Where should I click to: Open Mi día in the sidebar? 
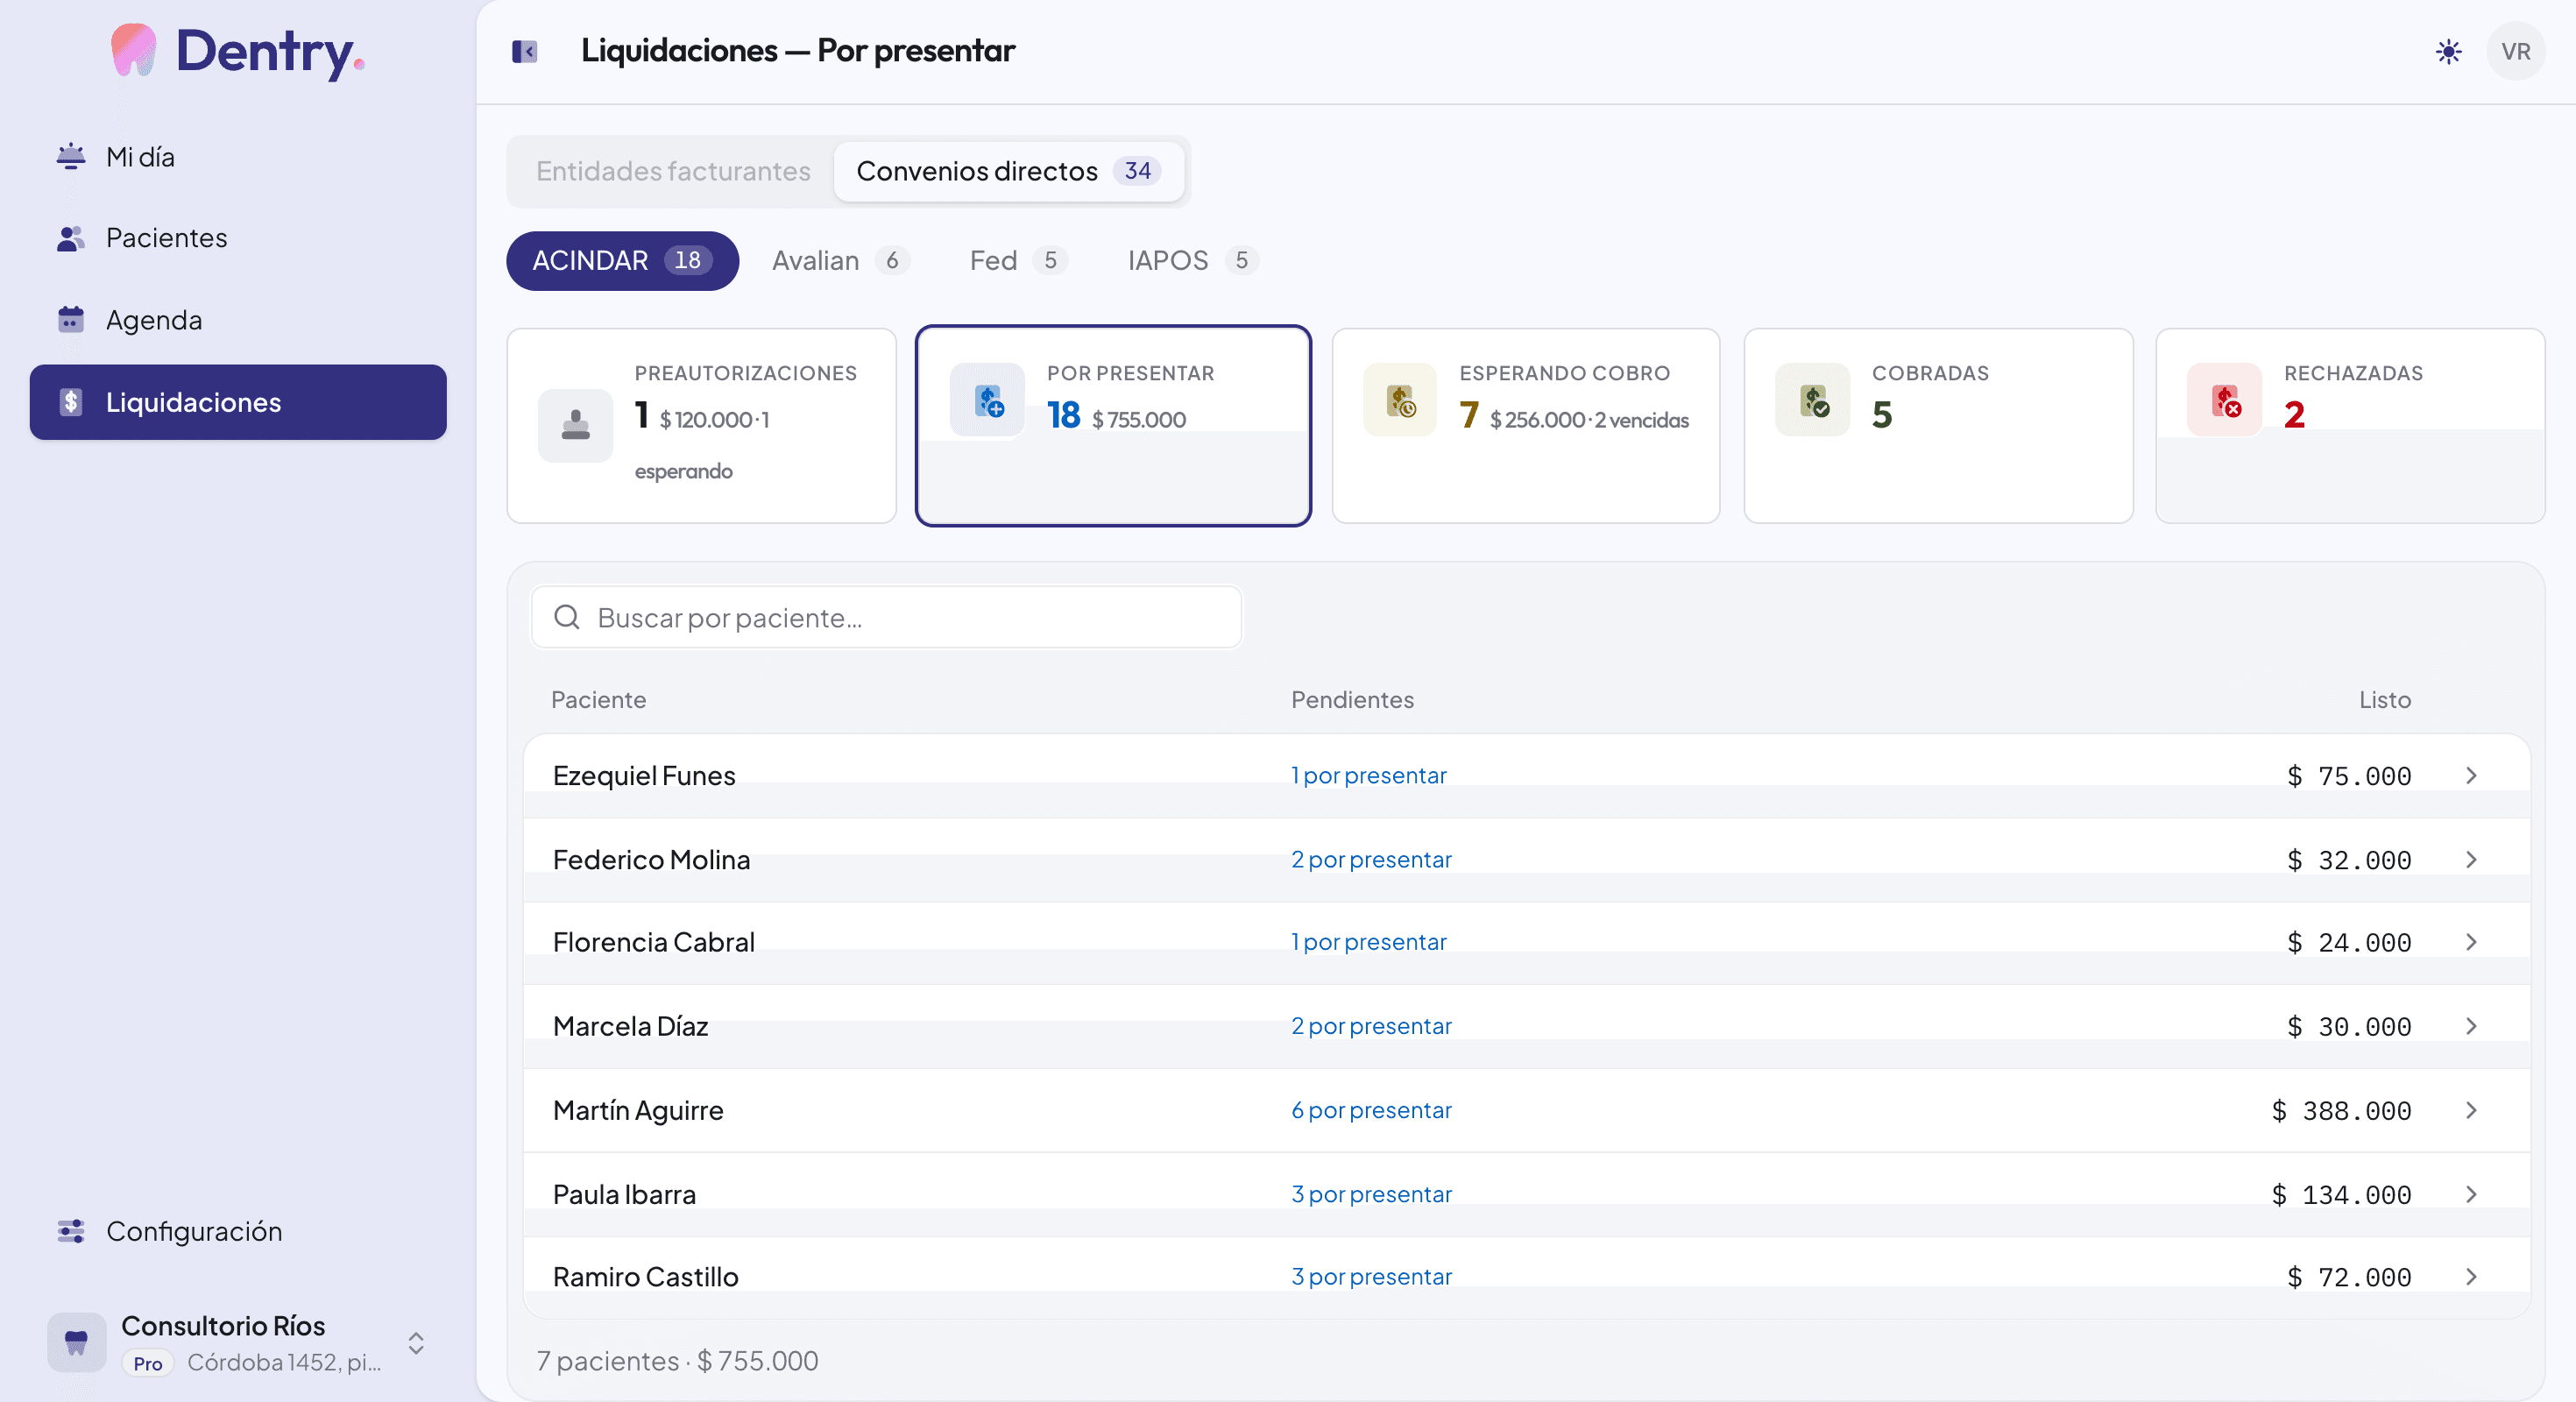[238, 157]
